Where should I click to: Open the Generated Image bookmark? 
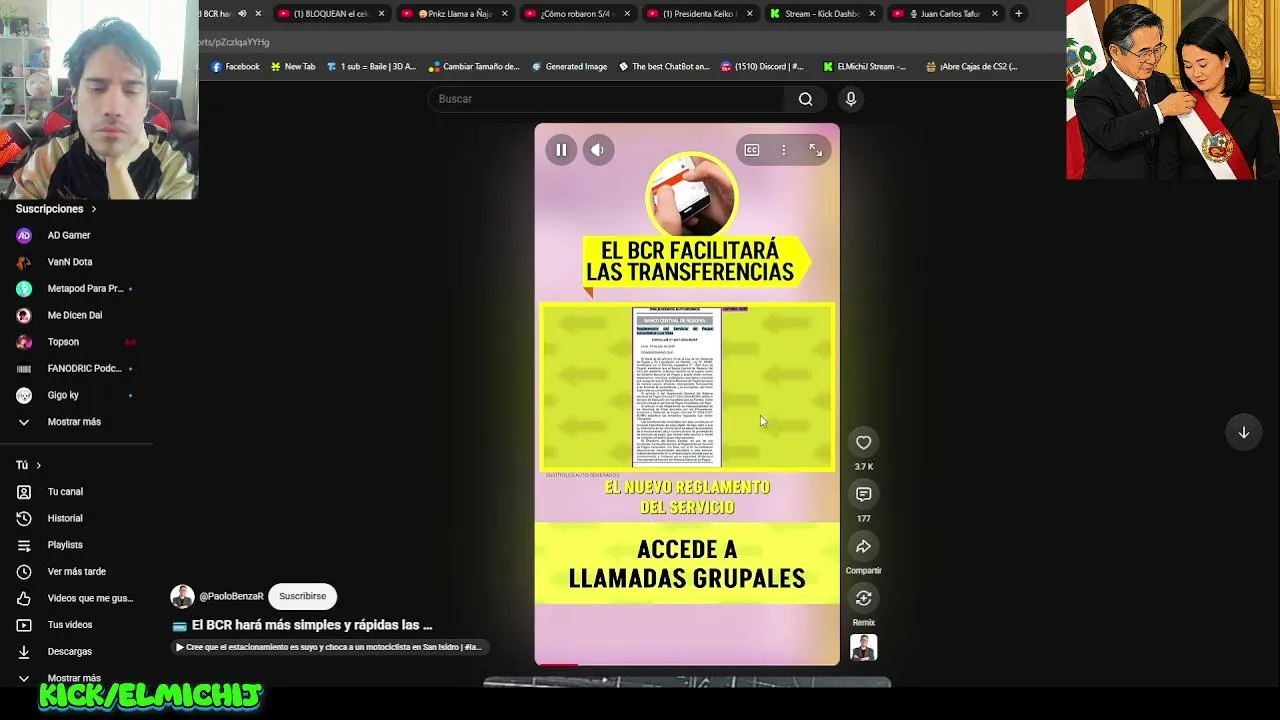[x=569, y=67]
